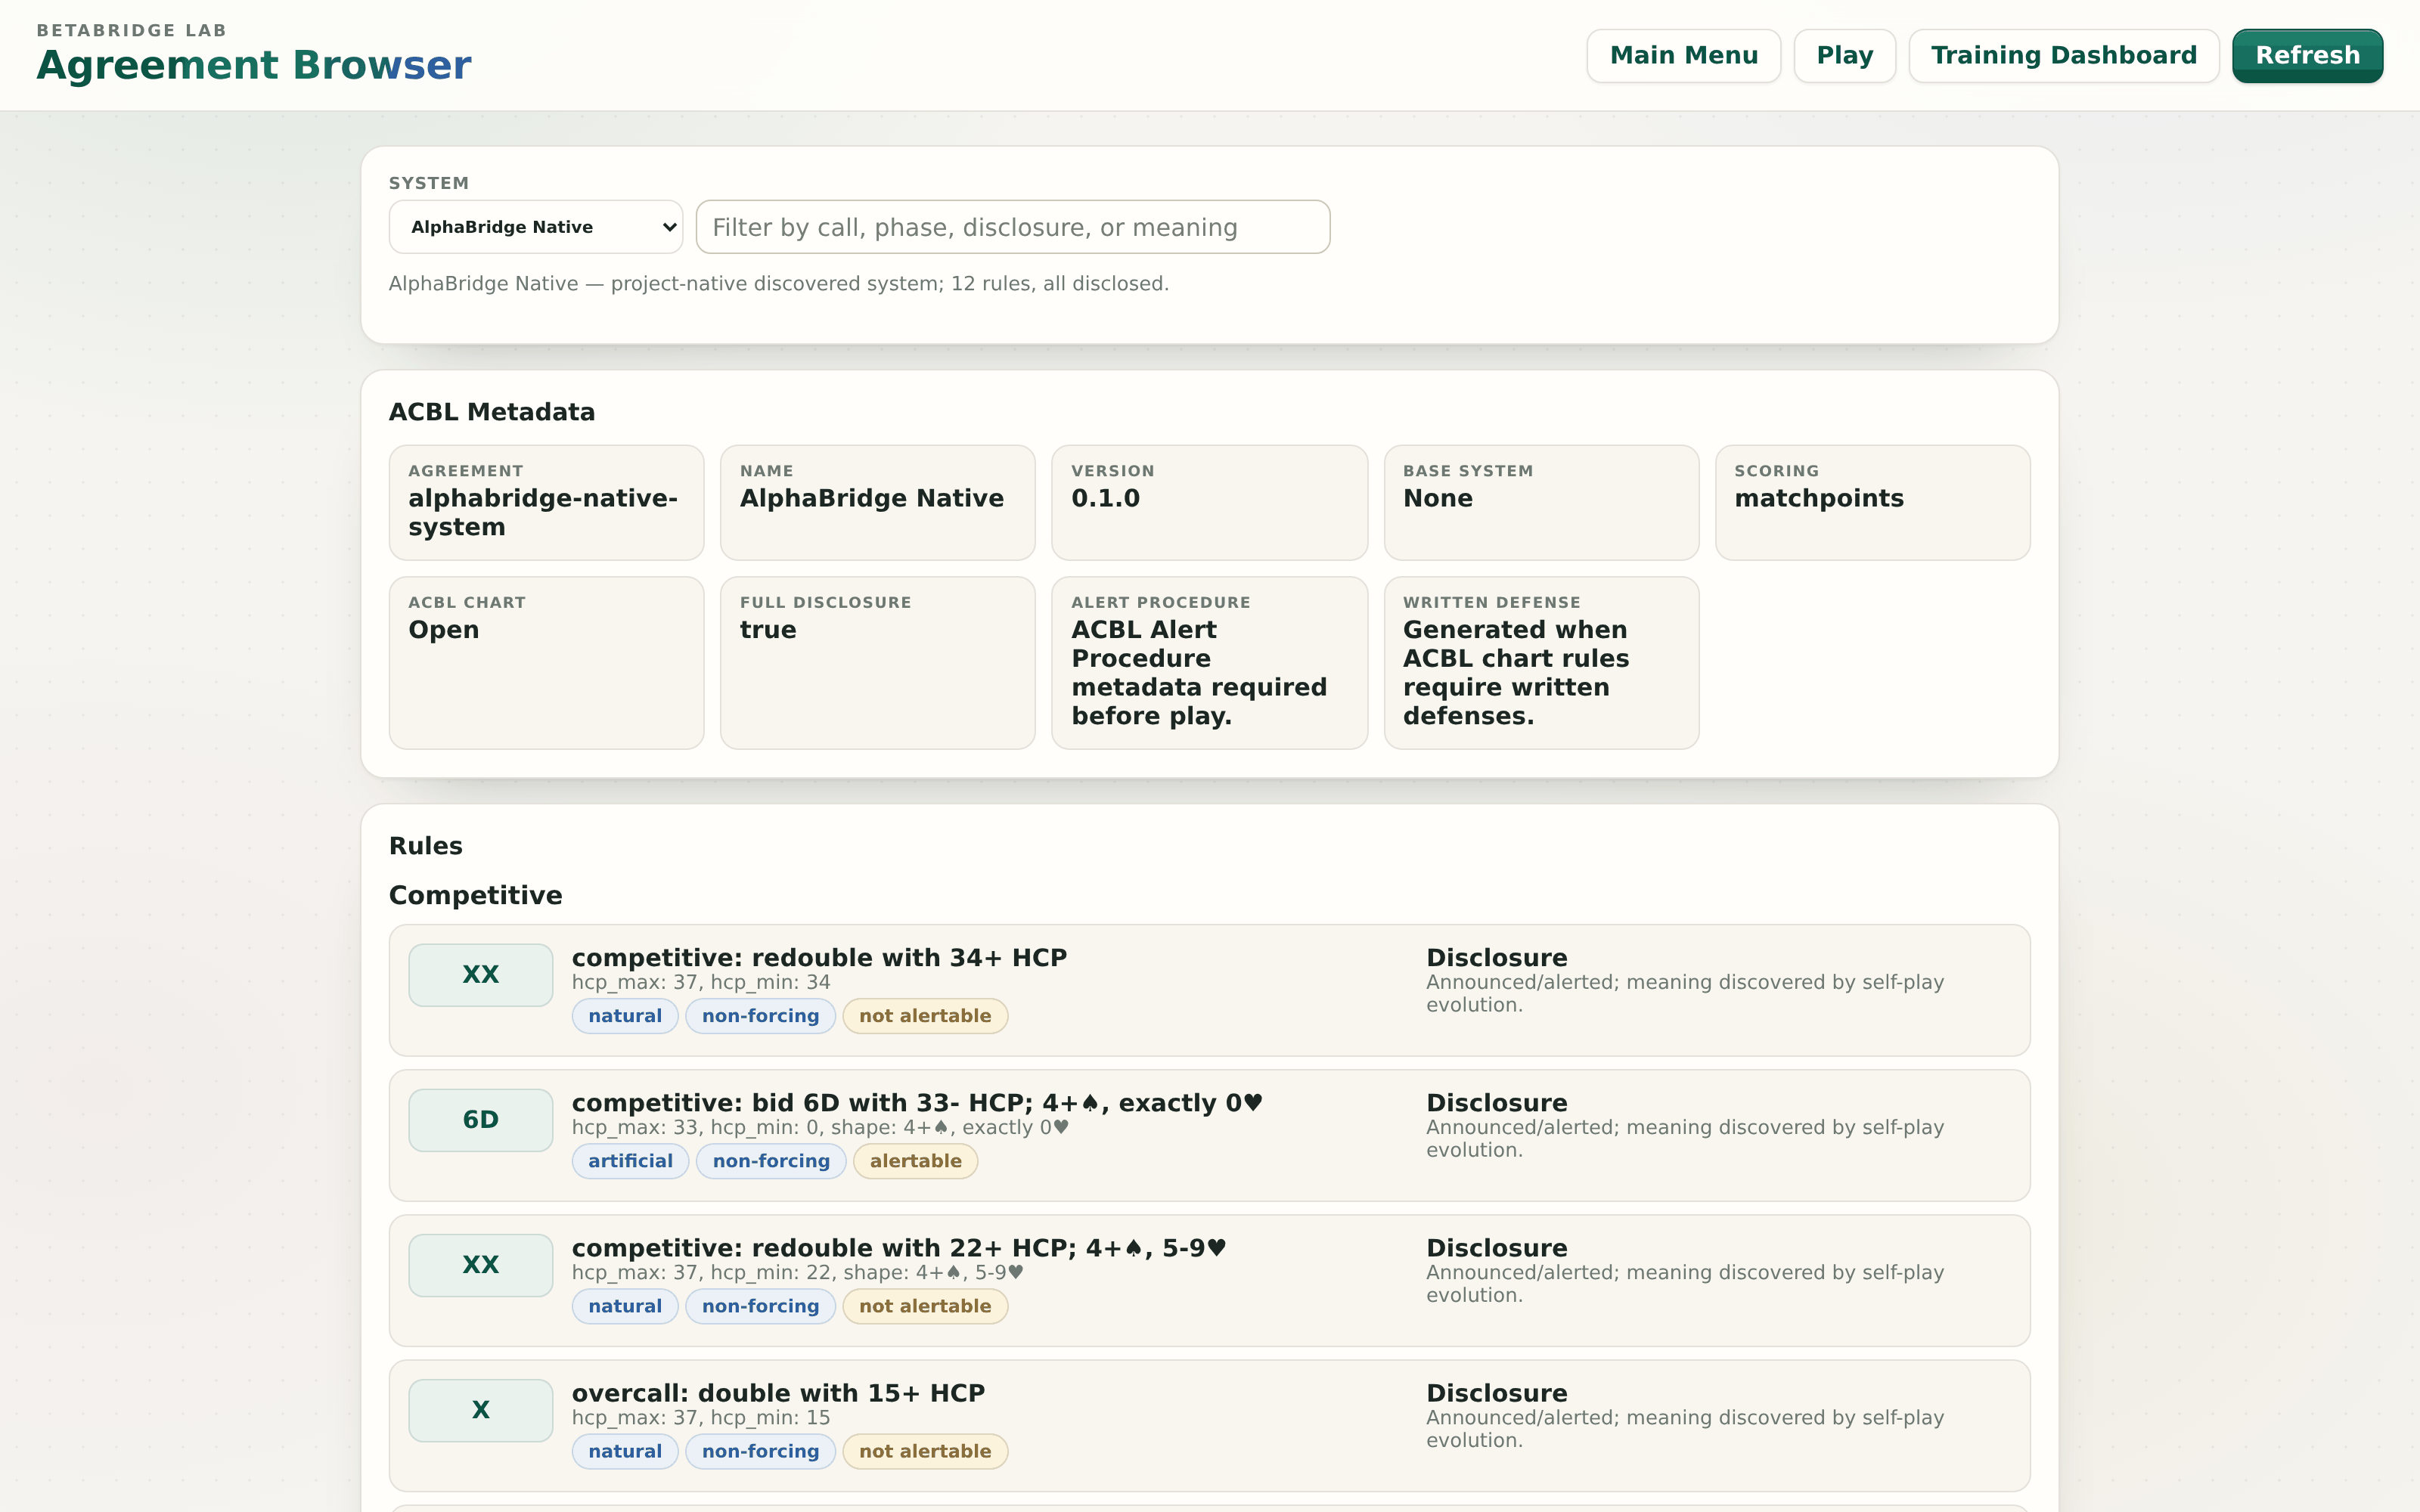The image size is (2420, 1512).
Task: Click the X badge for overcall double
Action: [480, 1410]
